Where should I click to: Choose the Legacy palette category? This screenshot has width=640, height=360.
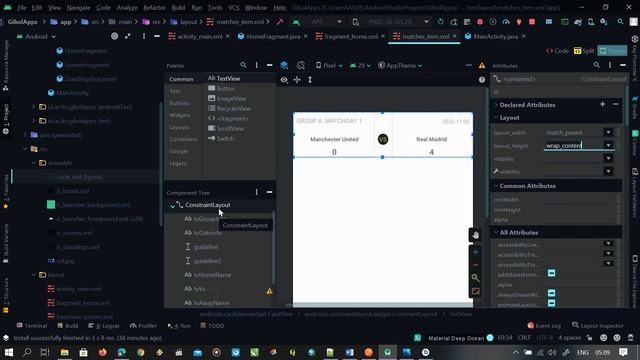pos(178,163)
